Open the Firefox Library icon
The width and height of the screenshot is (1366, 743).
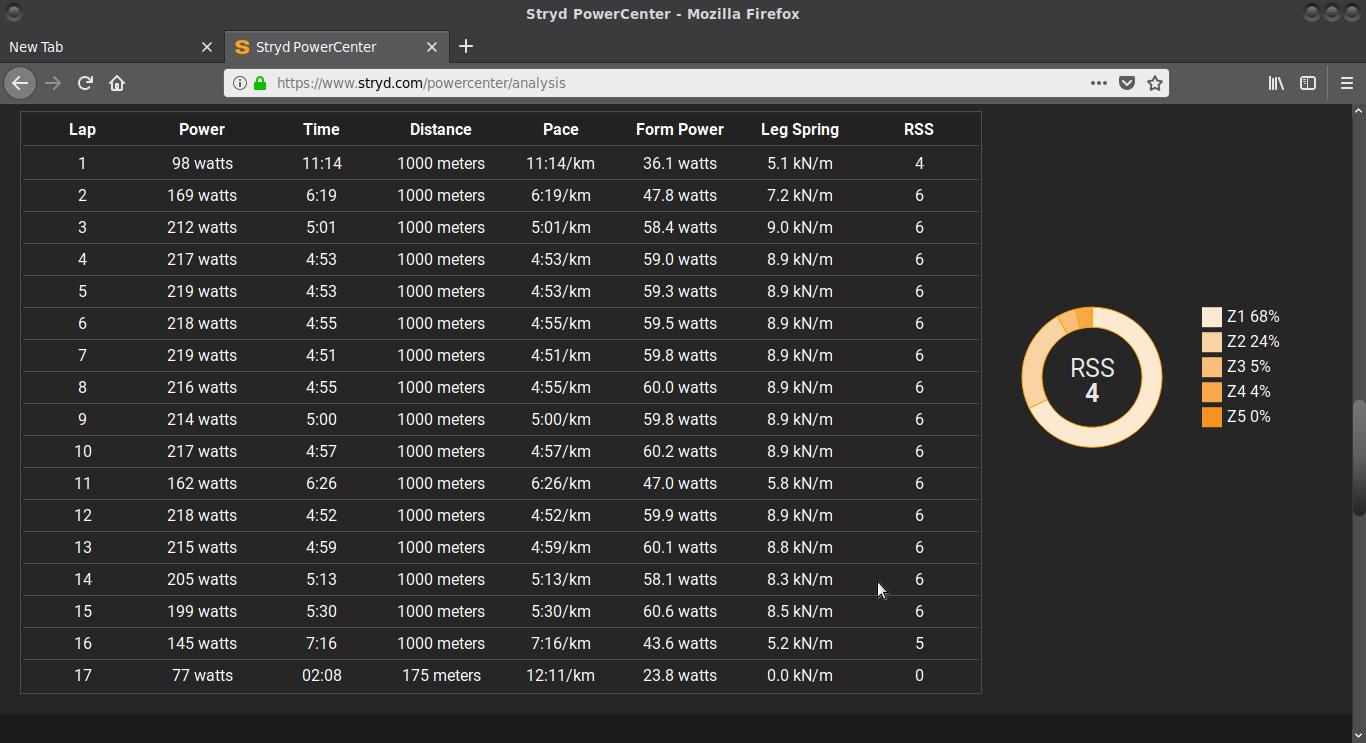[x=1276, y=83]
